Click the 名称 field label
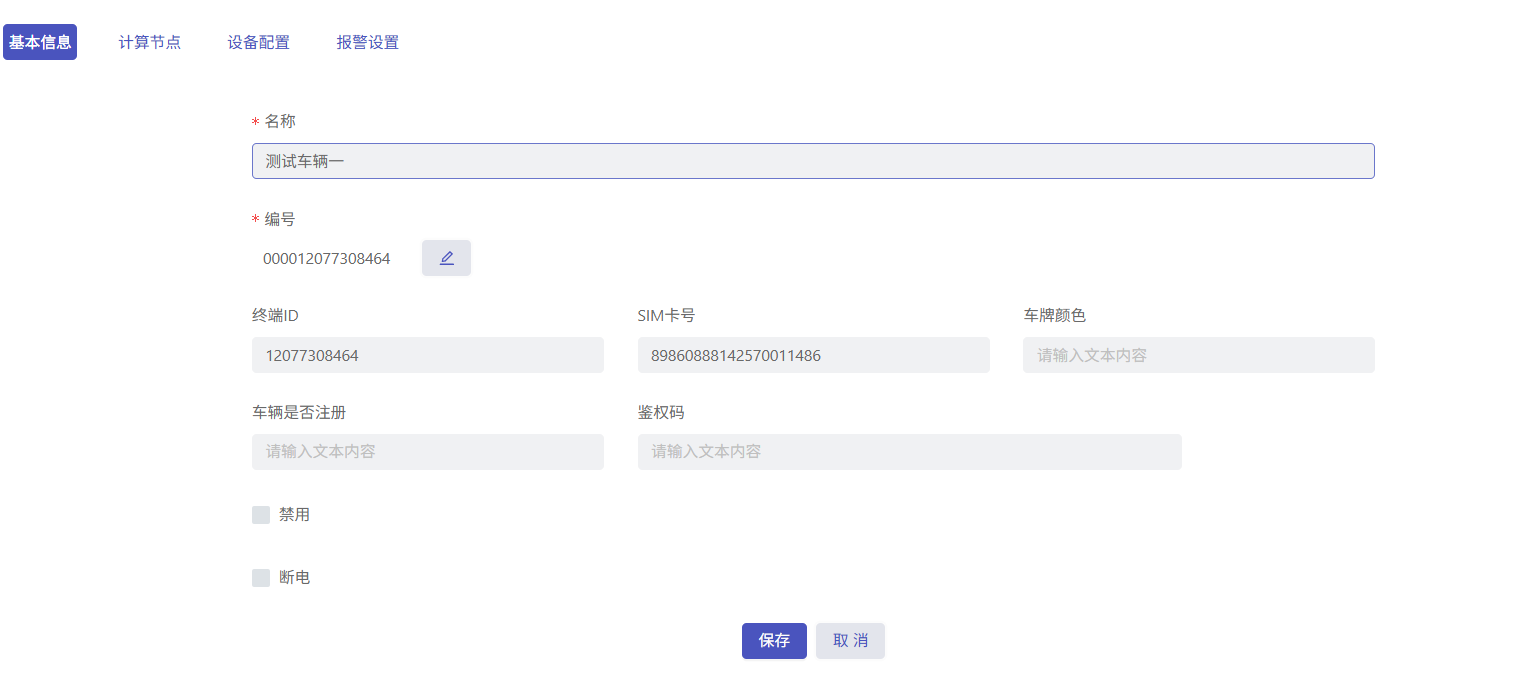Image resolution: width=1531 pixels, height=691 pixels. pyautogui.click(x=280, y=121)
